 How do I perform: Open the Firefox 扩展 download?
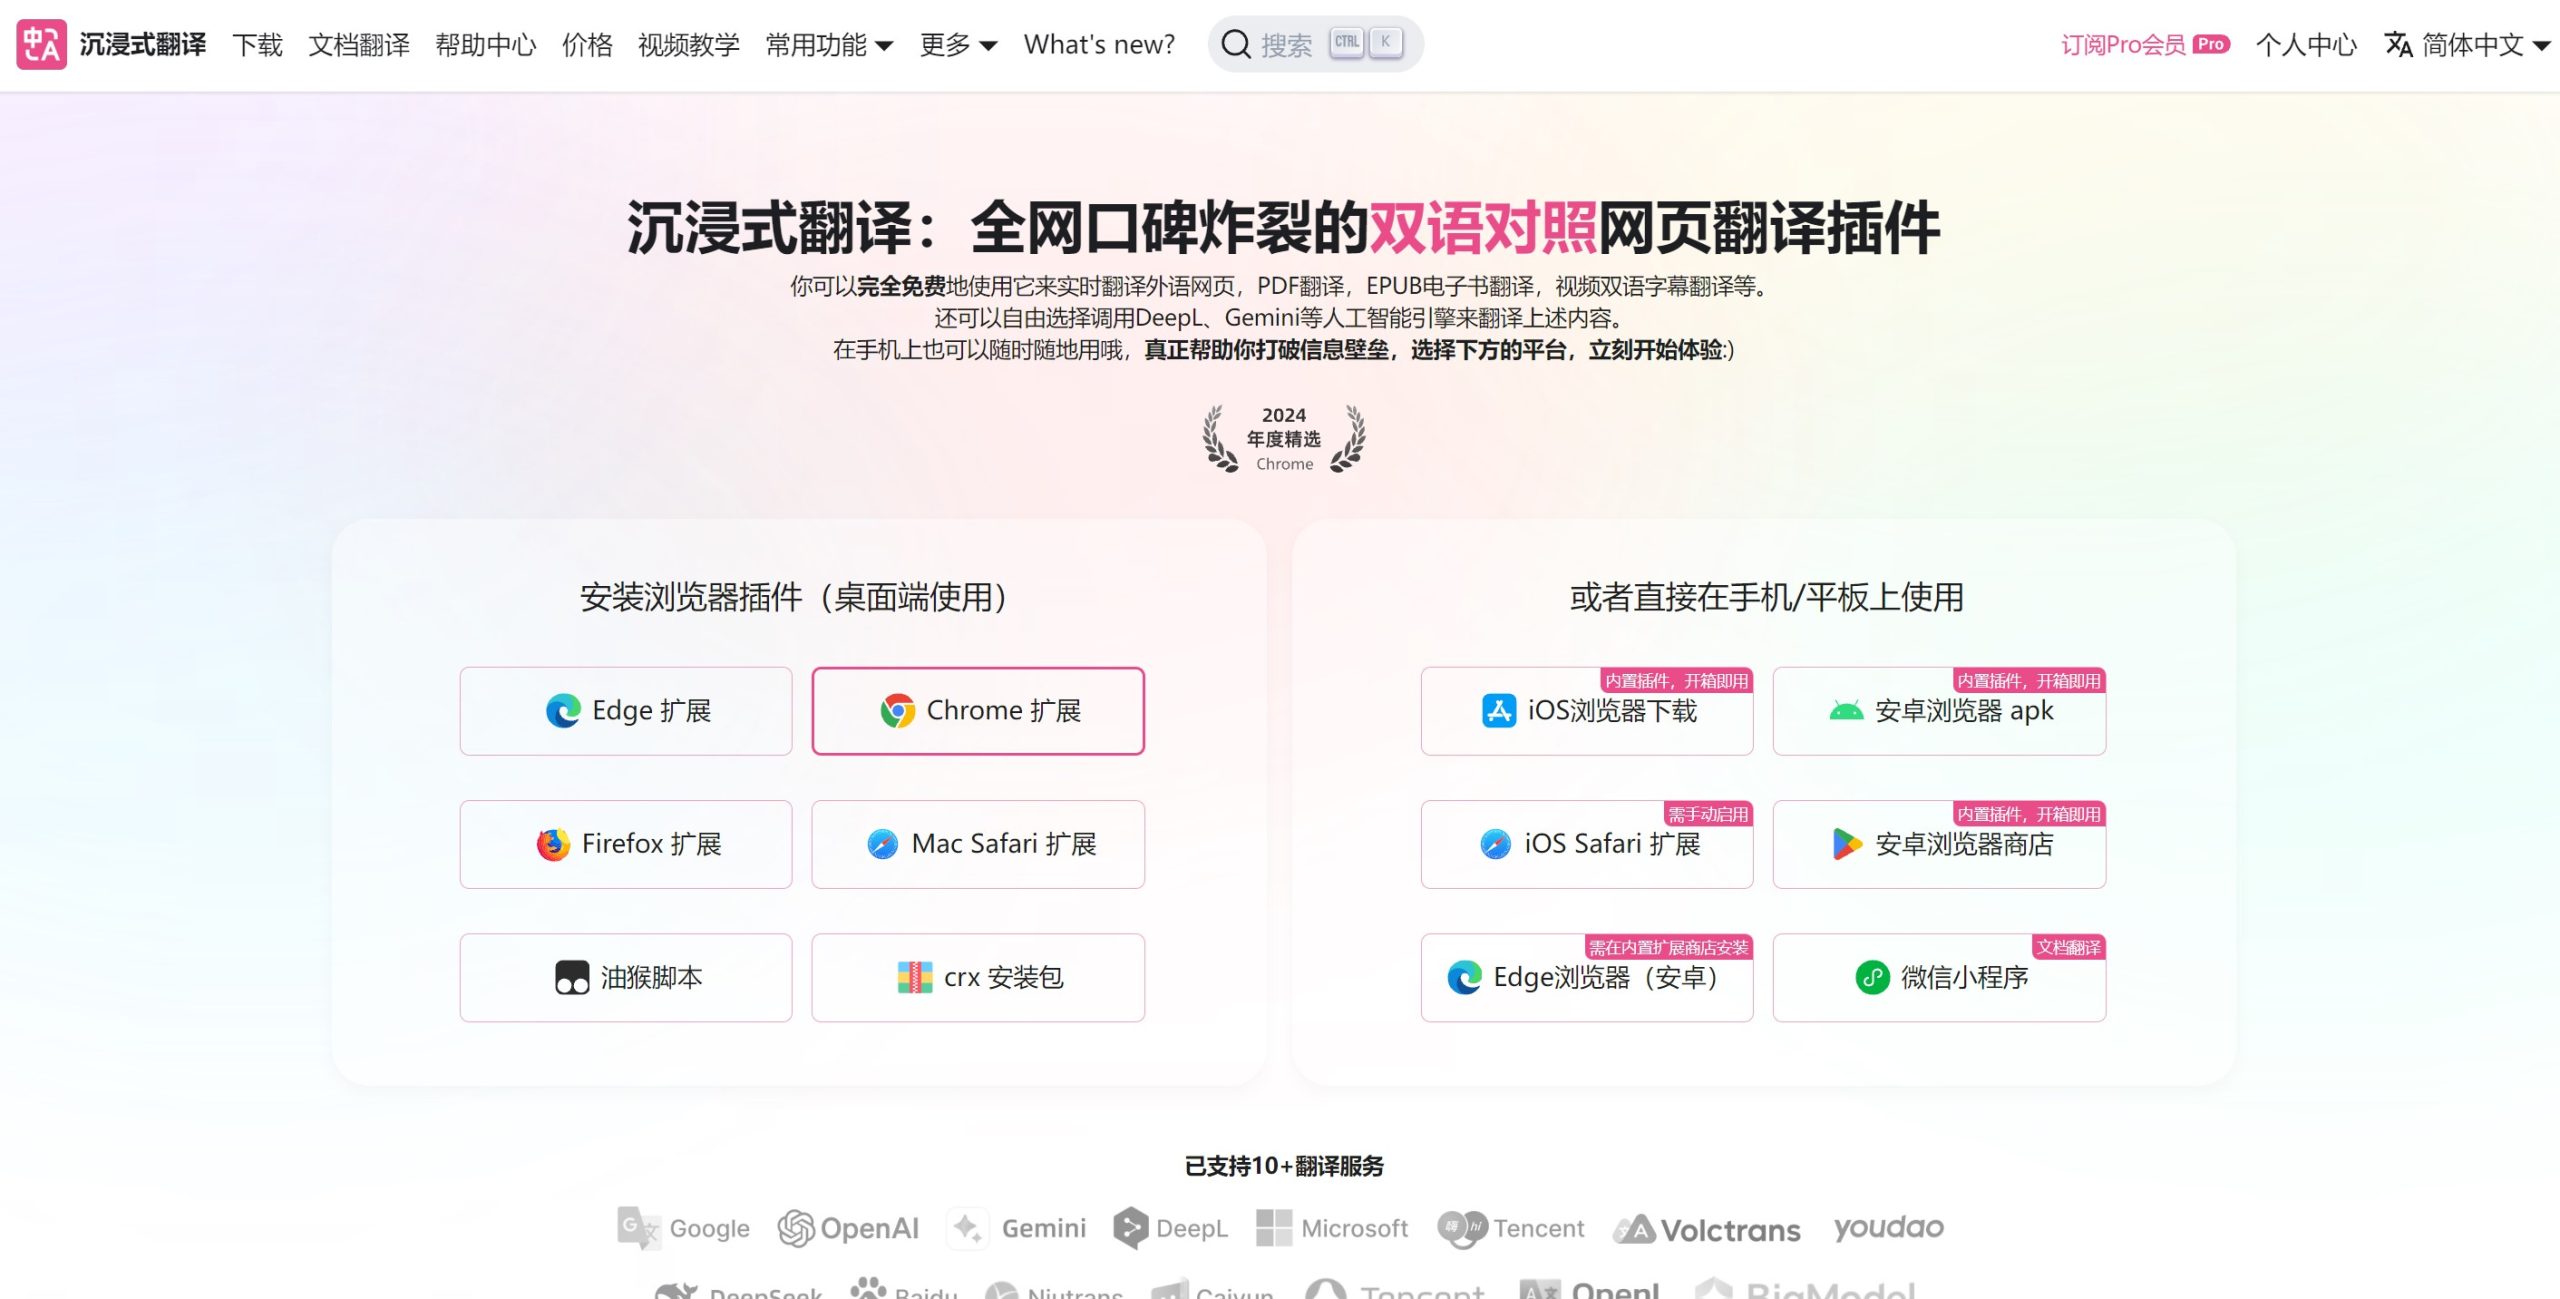click(x=626, y=843)
